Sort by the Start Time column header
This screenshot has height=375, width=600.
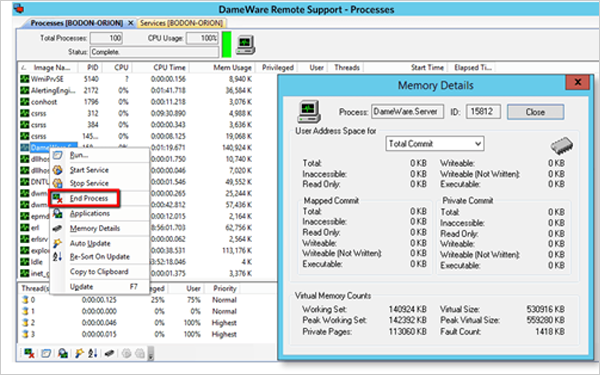pyautogui.click(x=406, y=67)
